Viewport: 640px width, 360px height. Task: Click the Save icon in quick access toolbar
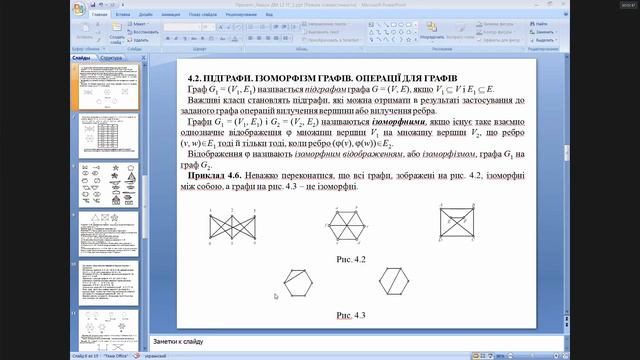93,5
